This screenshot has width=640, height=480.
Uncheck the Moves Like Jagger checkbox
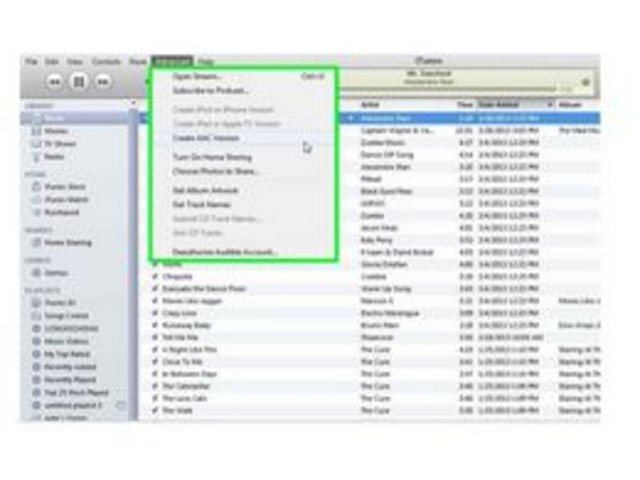155,301
